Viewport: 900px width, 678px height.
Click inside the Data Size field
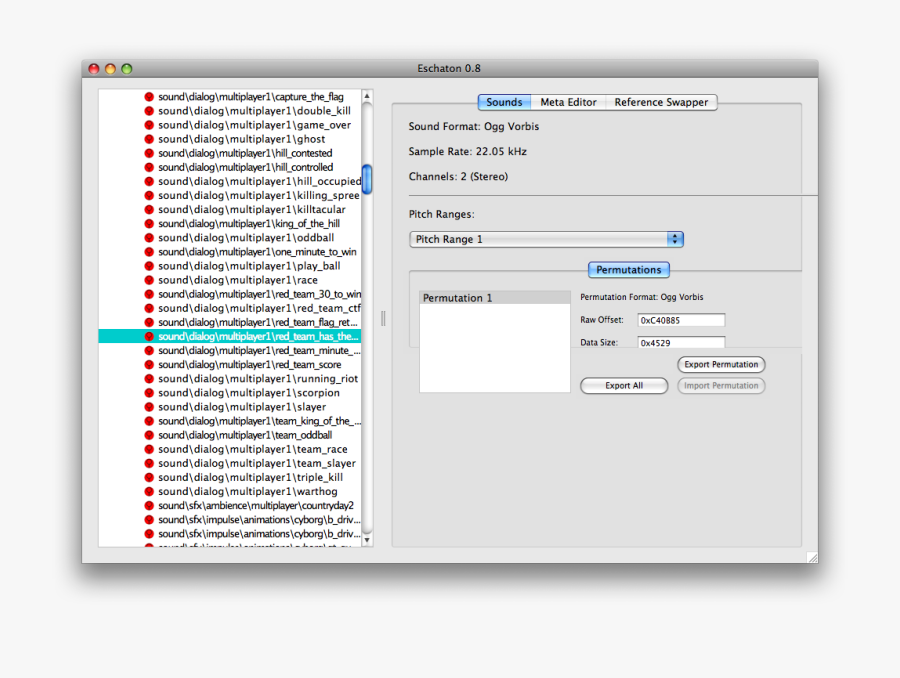[x=681, y=341]
